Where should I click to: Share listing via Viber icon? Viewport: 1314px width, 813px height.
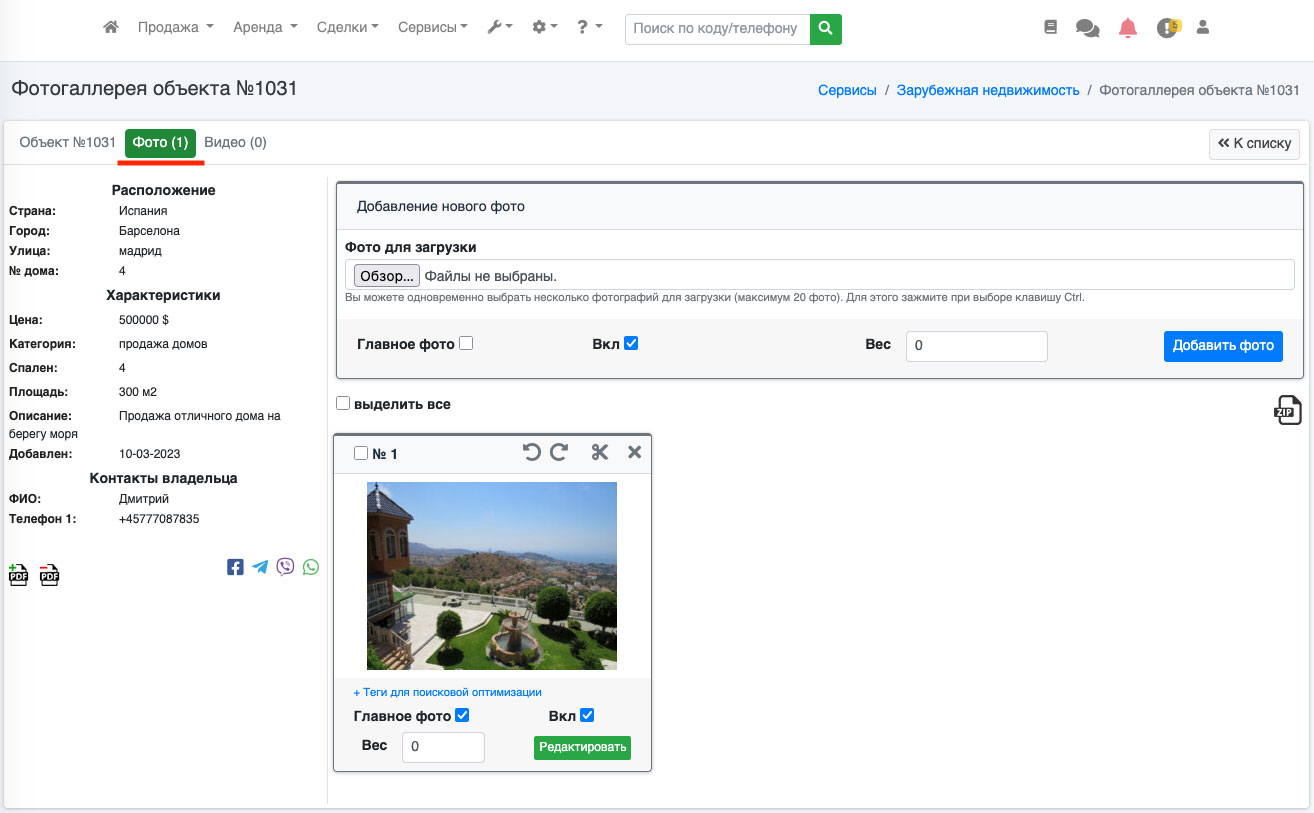tap(286, 567)
